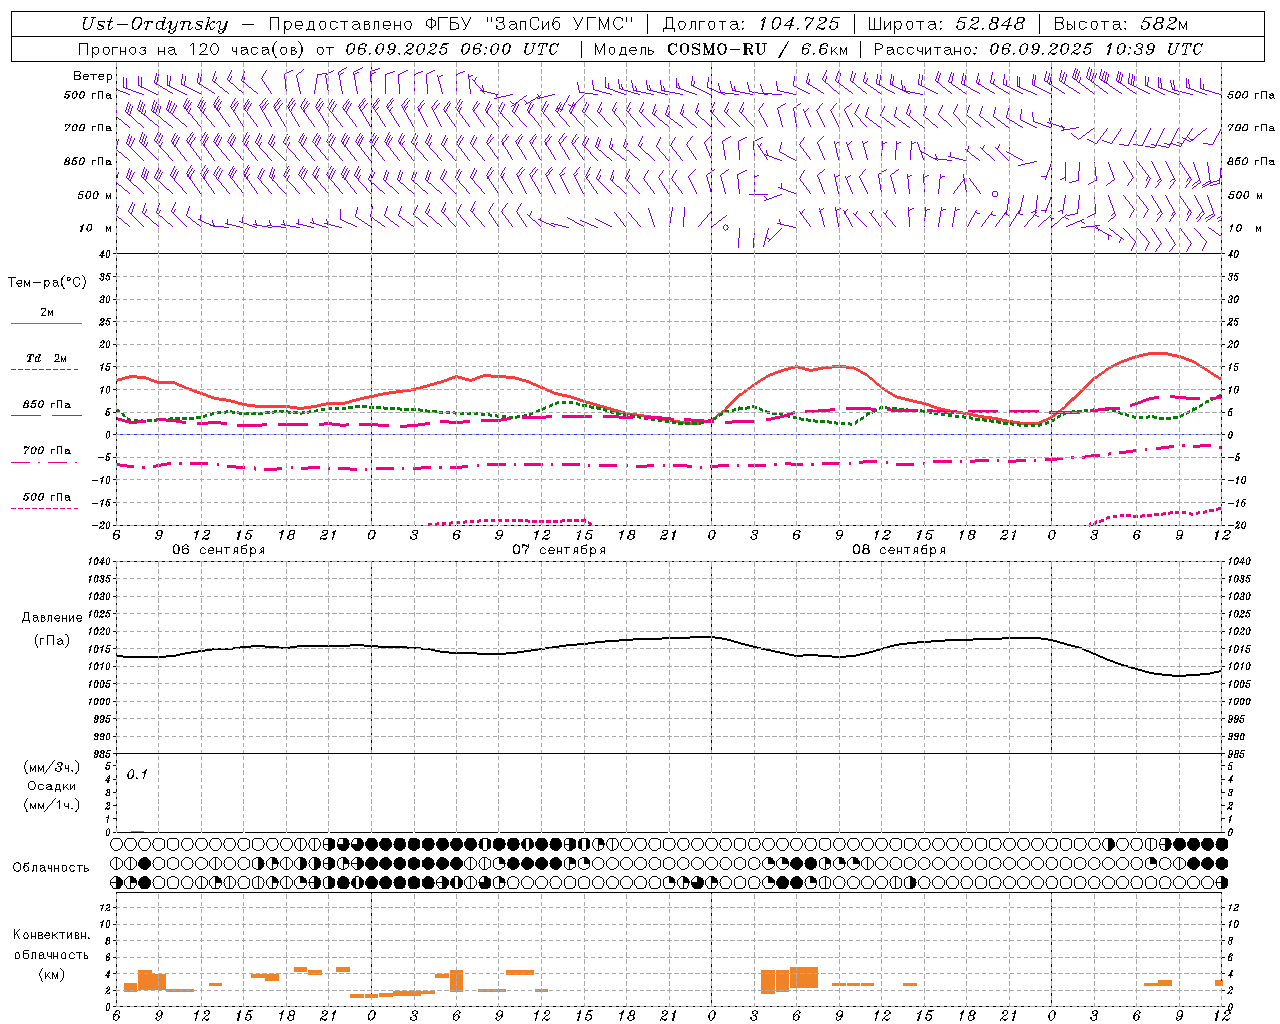This screenshot has height=1024, width=1280.
Task: Click the 'Тем-ра(°C)' temperature panel label
Action: 47,283
